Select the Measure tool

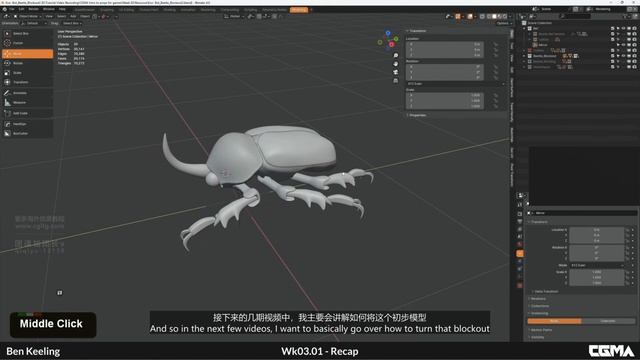tap(27, 102)
